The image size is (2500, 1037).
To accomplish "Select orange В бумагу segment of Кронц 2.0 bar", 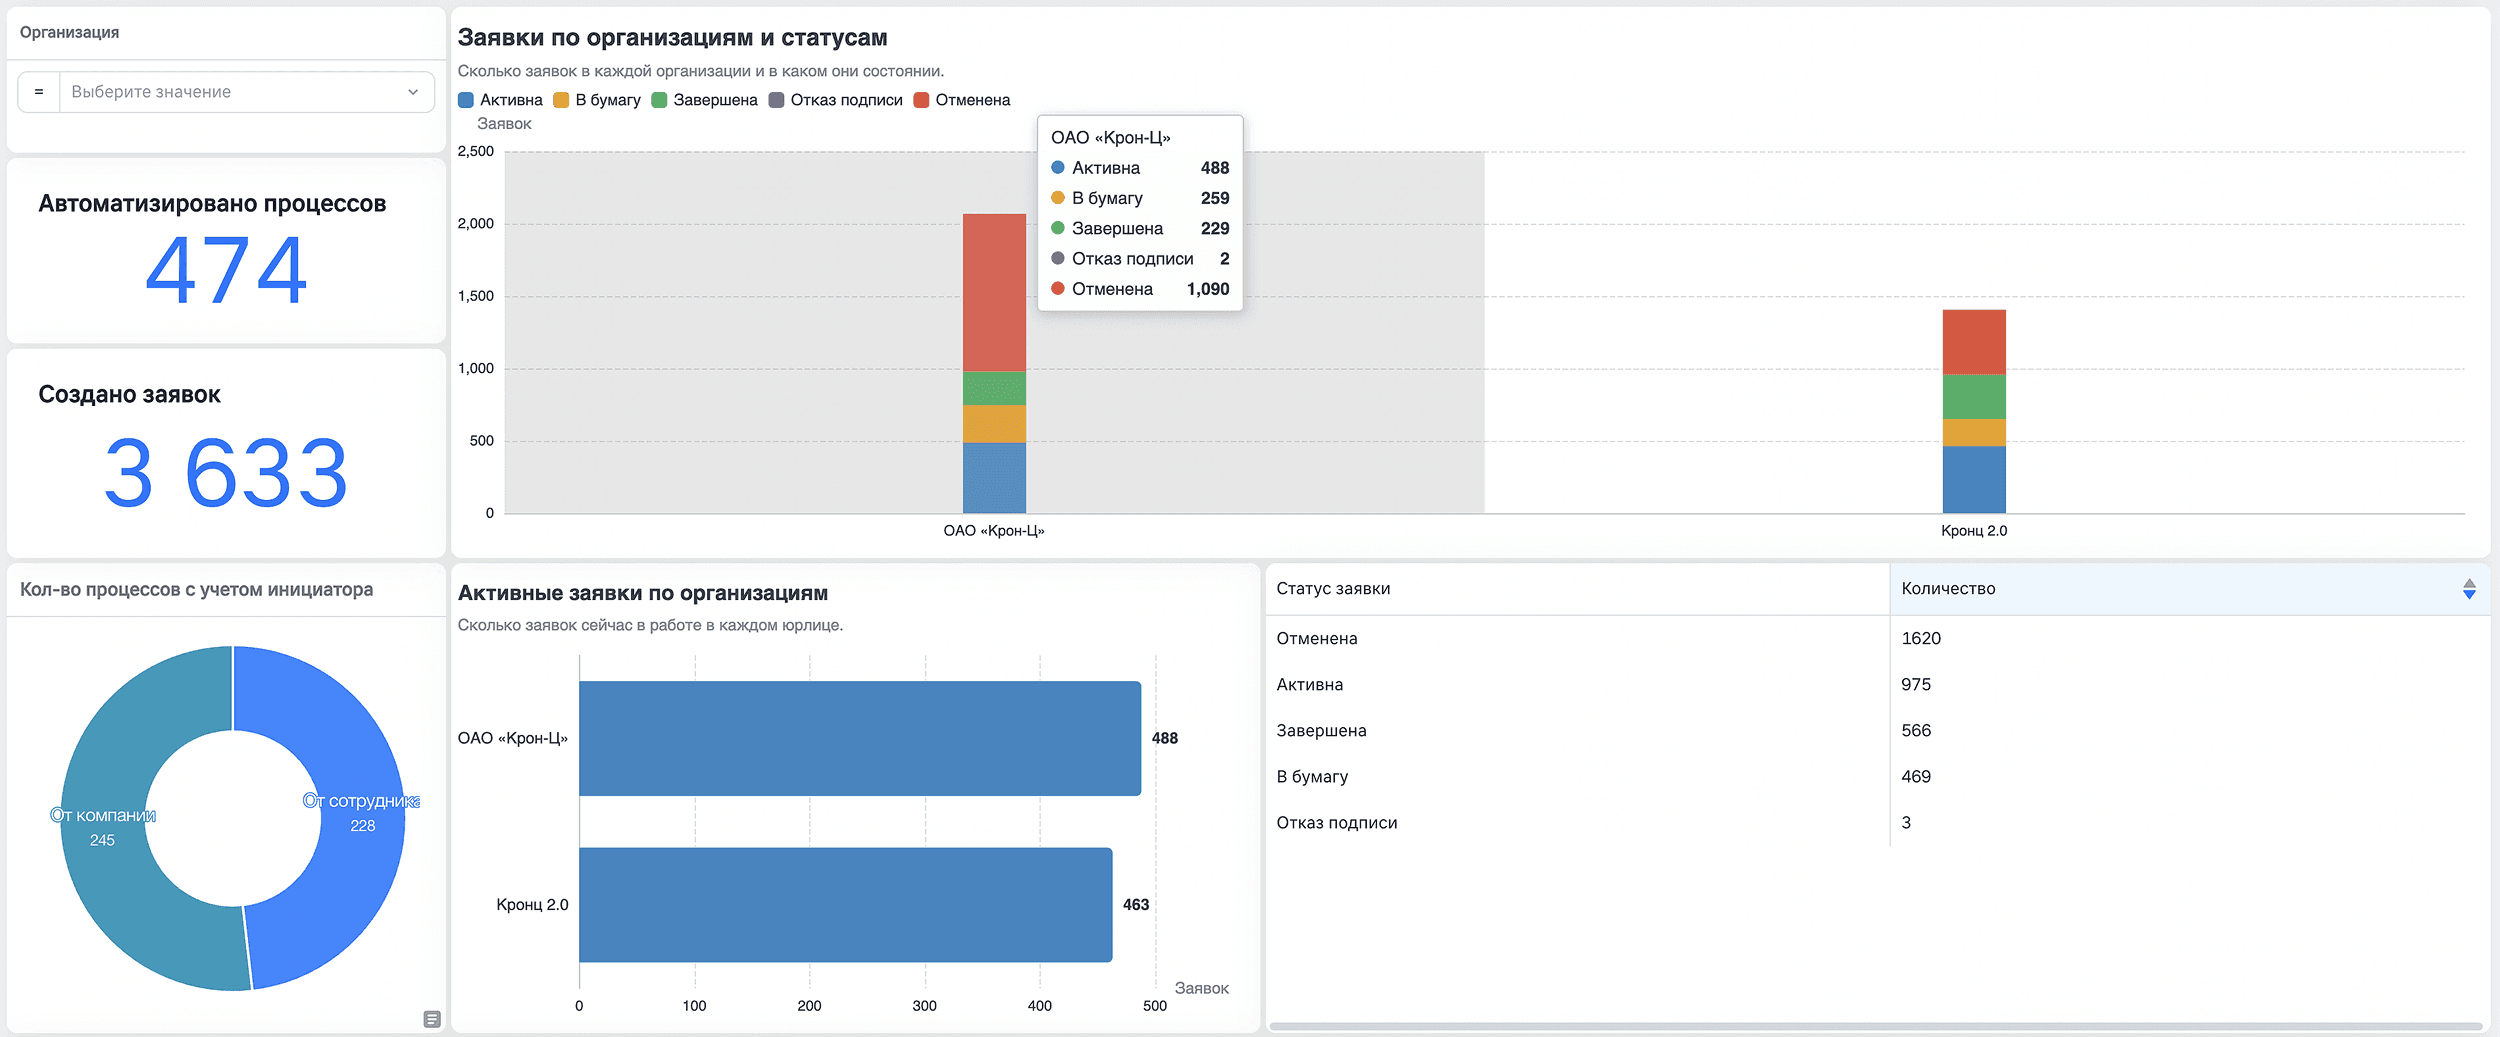I will (1974, 433).
